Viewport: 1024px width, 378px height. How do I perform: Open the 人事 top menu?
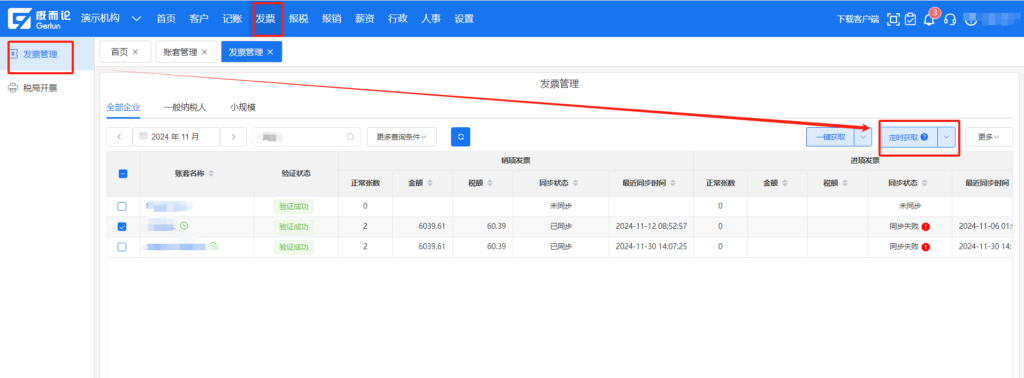[x=430, y=18]
